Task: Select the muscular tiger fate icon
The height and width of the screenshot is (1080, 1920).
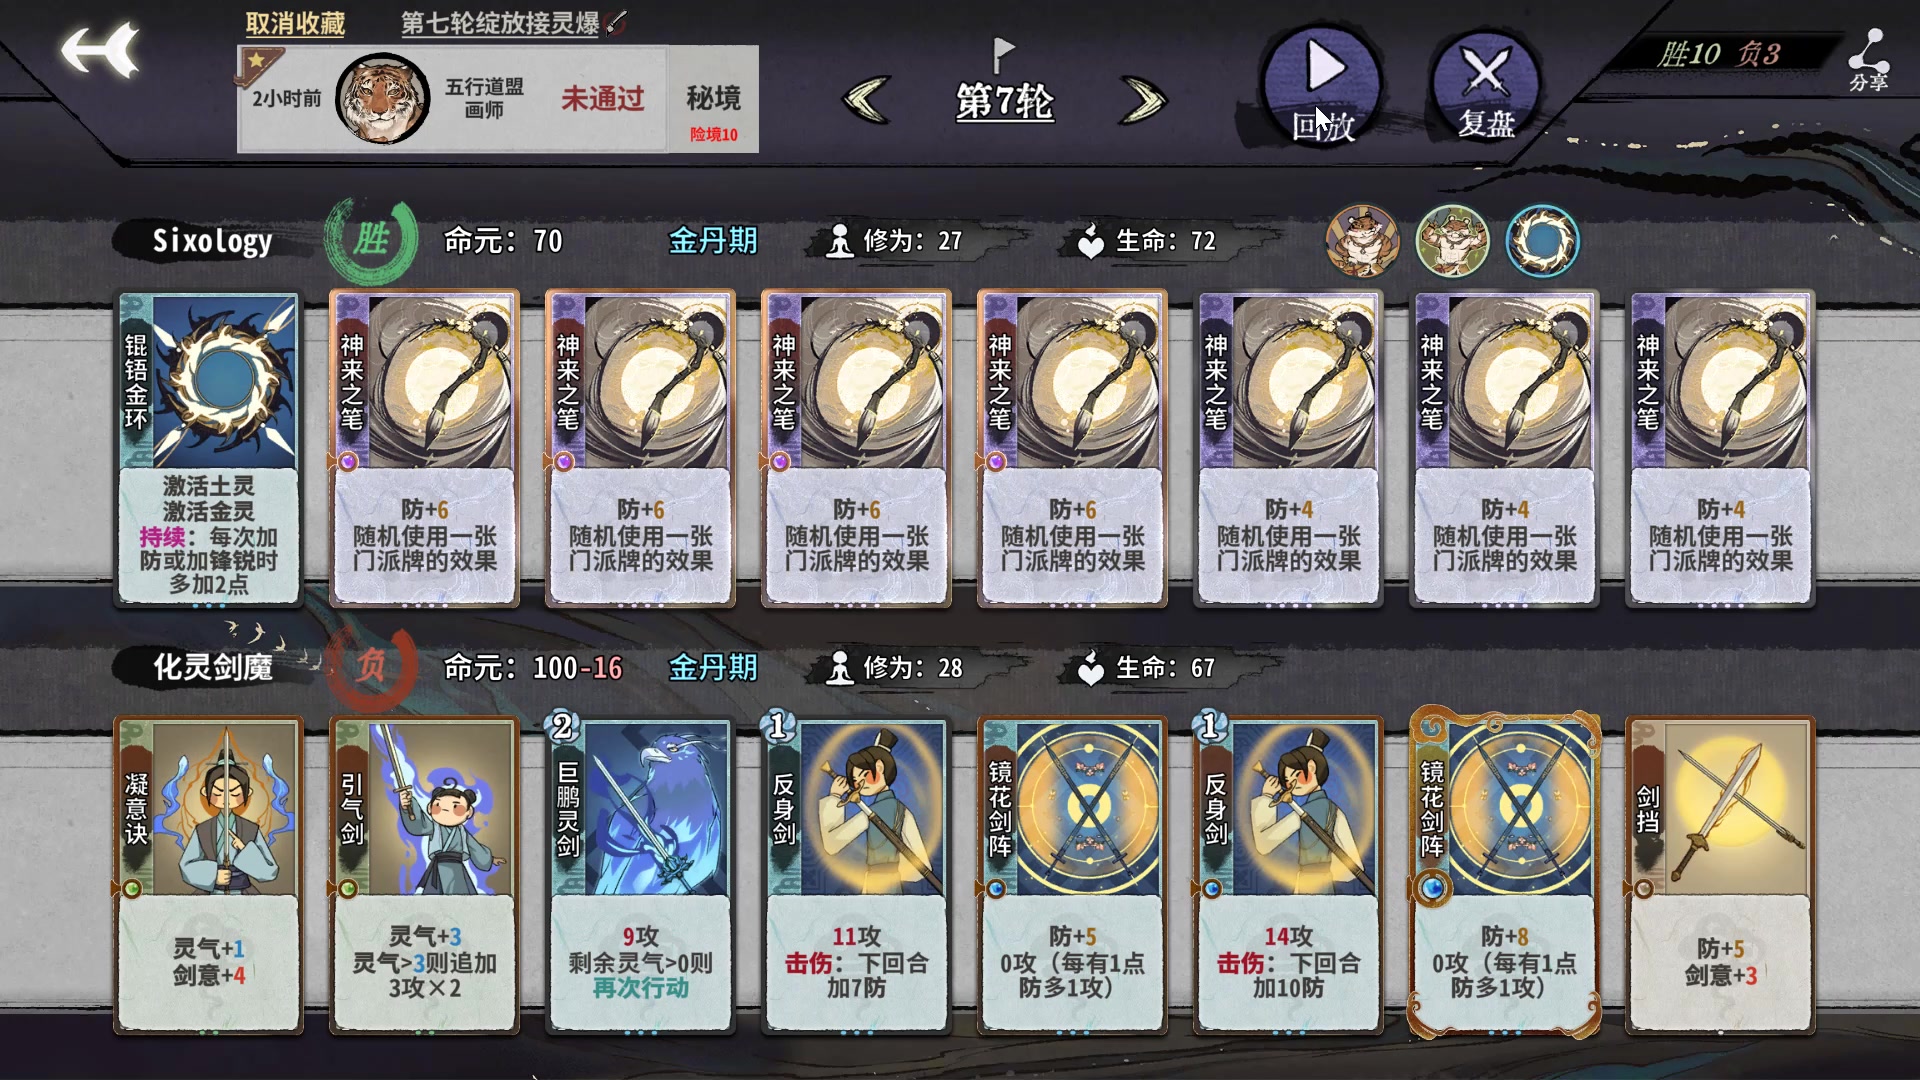Action: tap(1452, 241)
